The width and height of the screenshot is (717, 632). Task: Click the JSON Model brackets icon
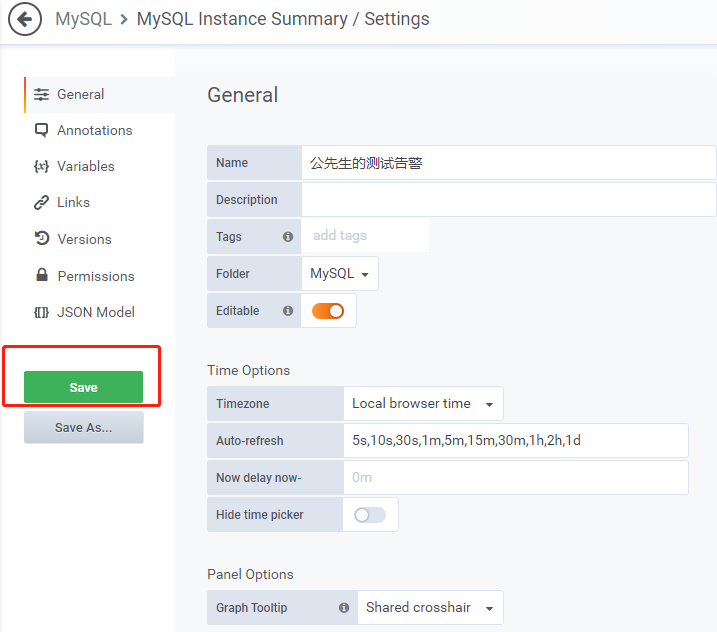pyautogui.click(x=41, y=312)
